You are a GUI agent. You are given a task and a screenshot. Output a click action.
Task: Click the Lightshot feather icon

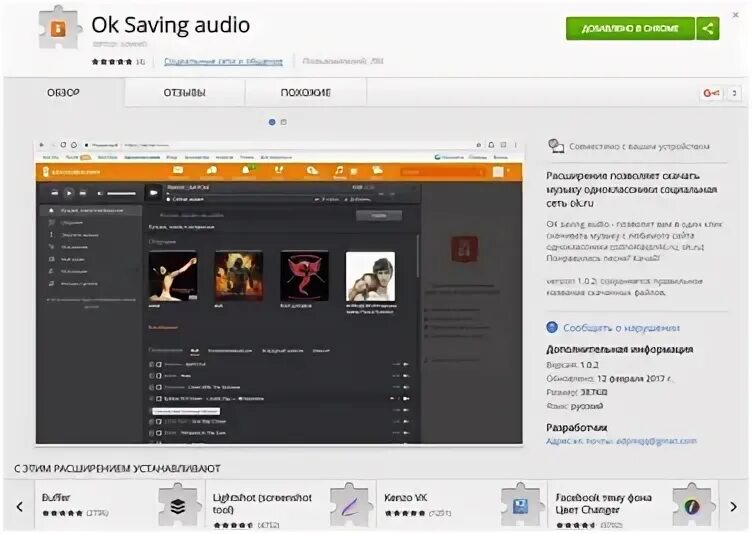coord(350,506)
